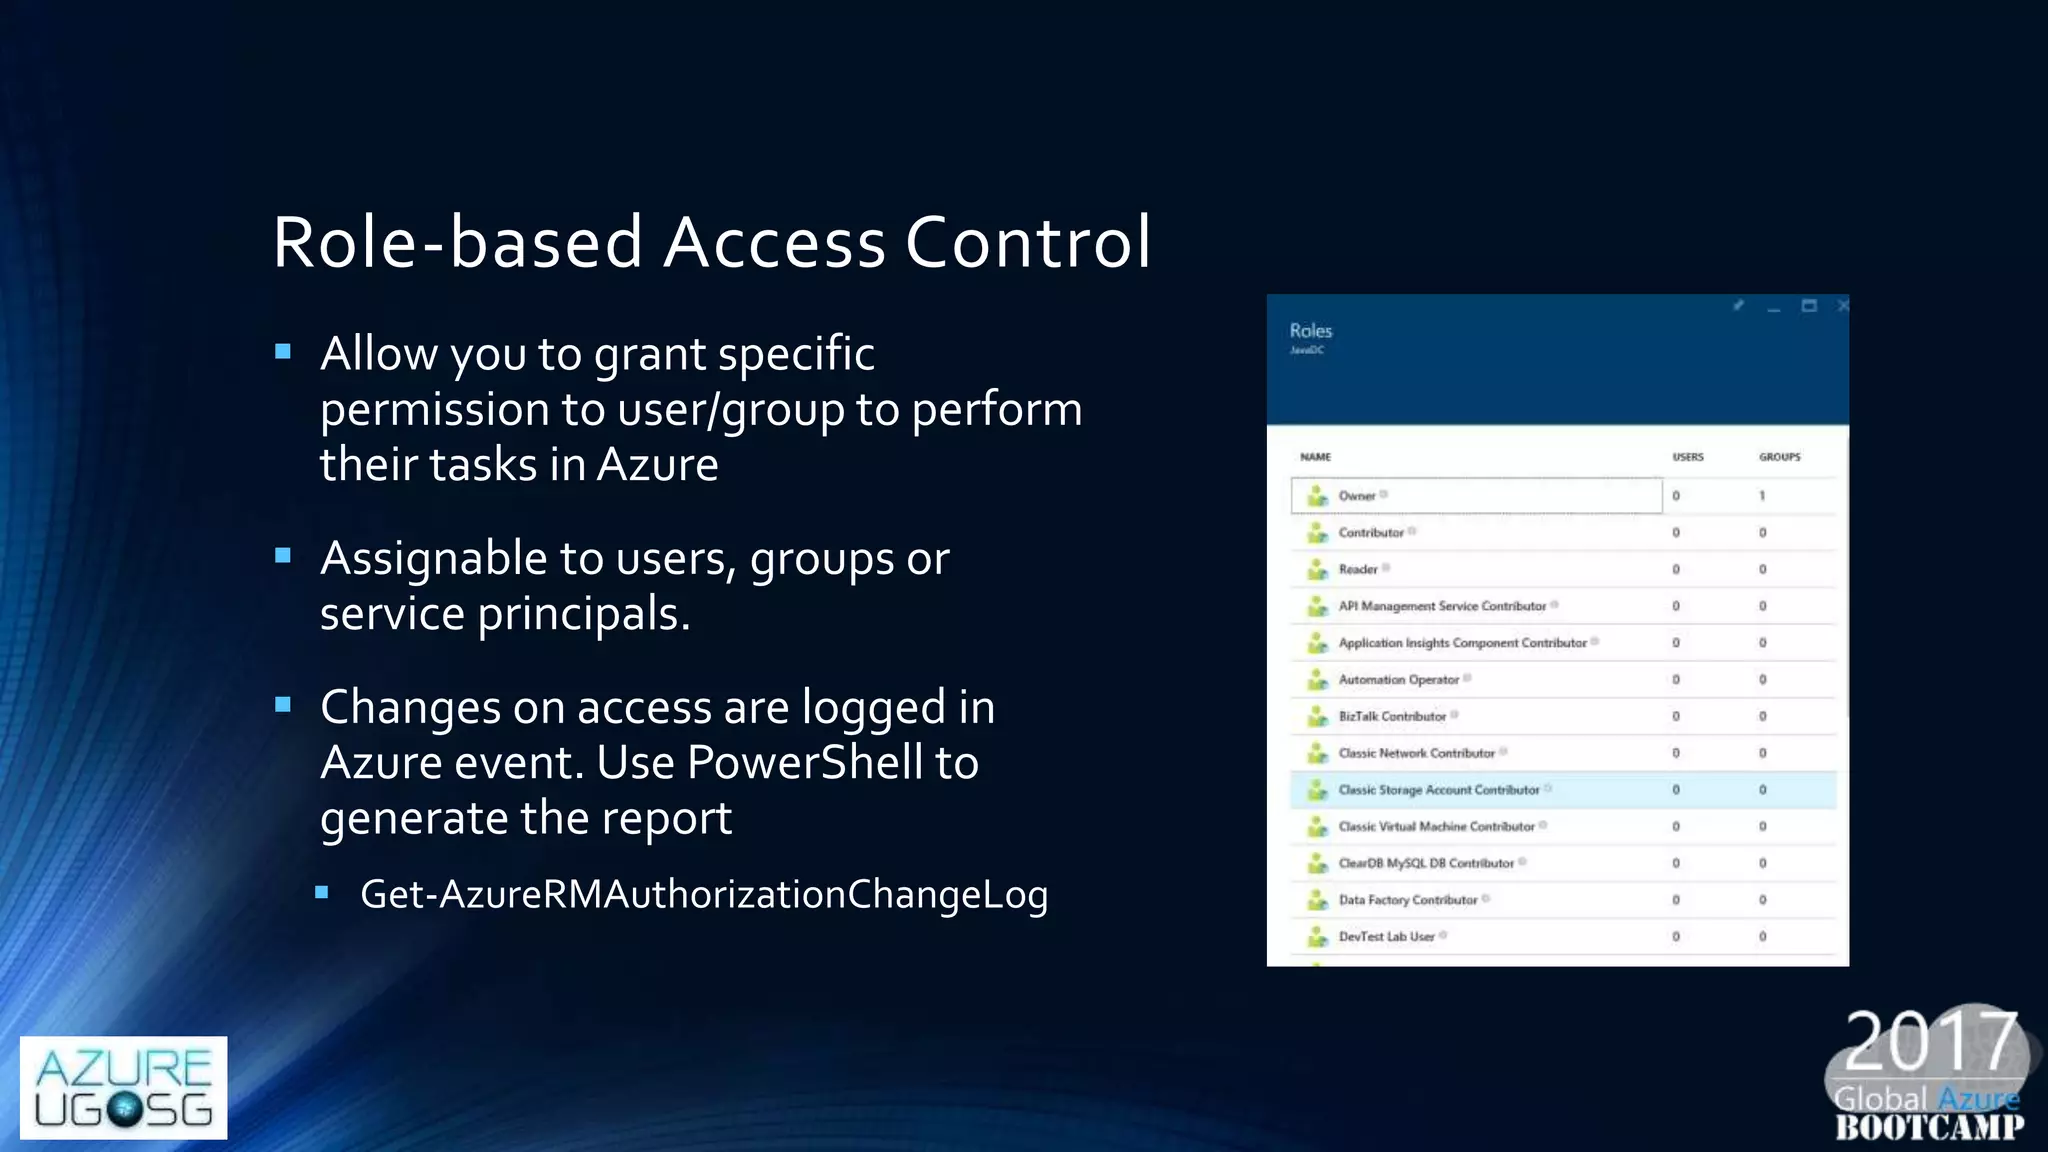
Task: Click the NAME column header
Action: click(x=1315, y=457)
